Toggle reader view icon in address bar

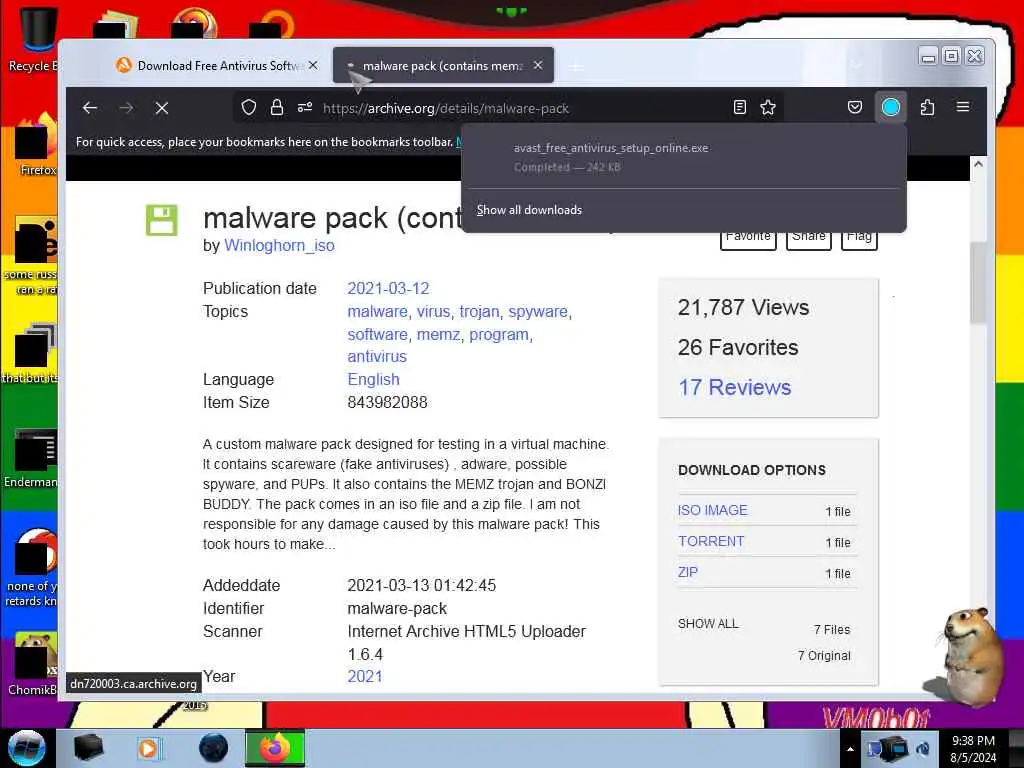pos(739,107)
